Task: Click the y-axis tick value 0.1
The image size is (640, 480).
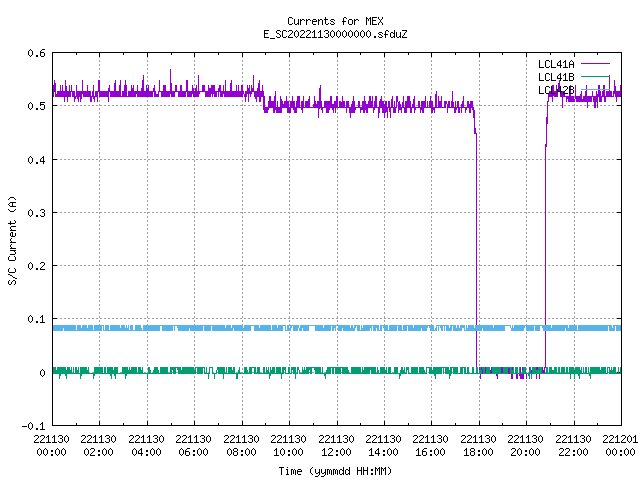Action: (36, 319)
